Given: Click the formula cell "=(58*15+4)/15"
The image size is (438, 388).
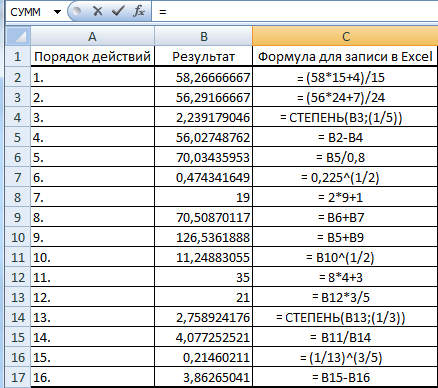Looking at the screenshot, I should [x=345, y=77].
